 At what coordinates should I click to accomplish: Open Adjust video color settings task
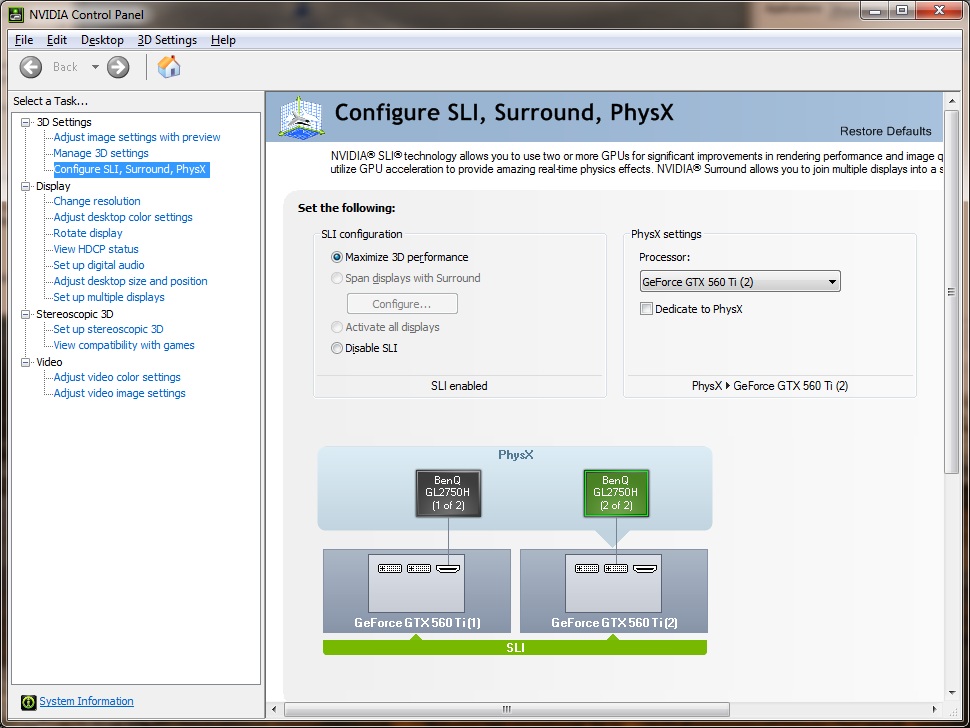coord(117,377)
